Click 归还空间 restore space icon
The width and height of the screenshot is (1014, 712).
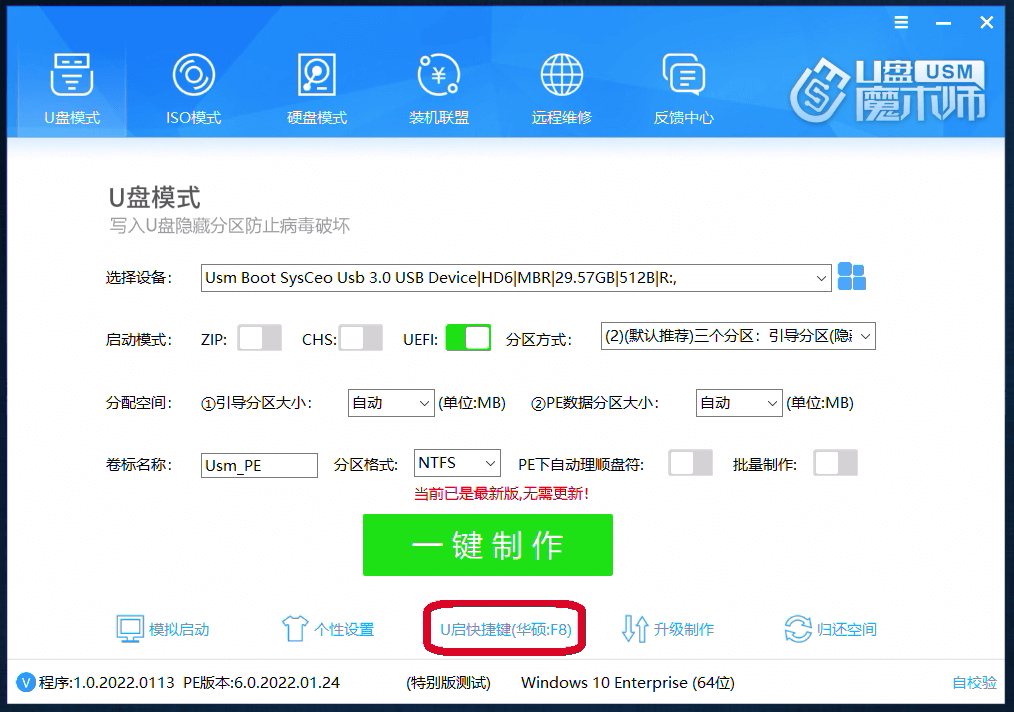coord(797,629)
